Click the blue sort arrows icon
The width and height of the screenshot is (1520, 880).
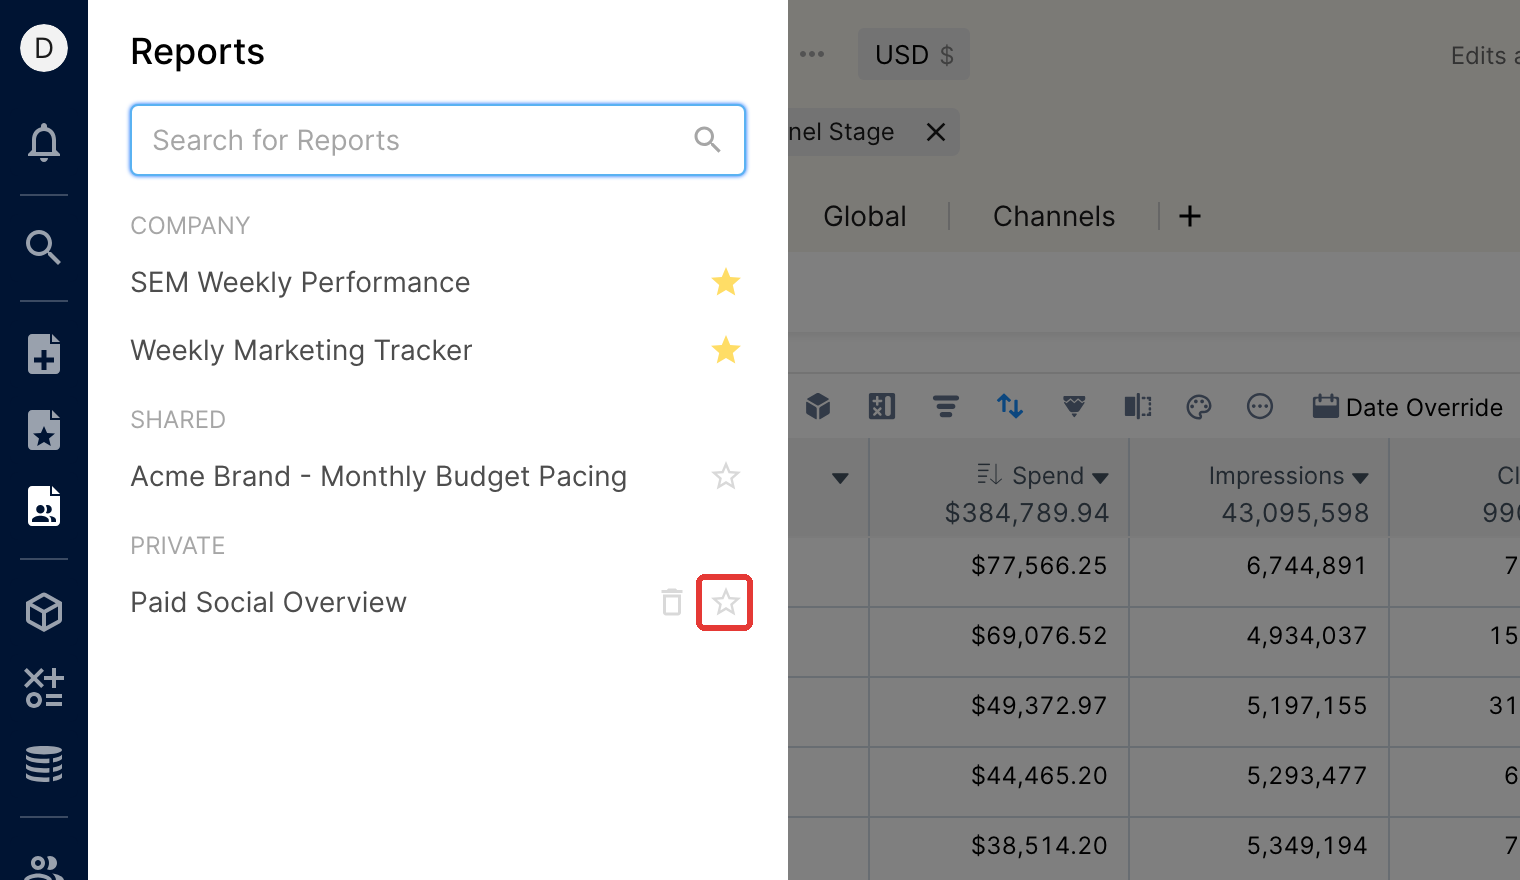pyautogui.click(x=1010, y=406)
